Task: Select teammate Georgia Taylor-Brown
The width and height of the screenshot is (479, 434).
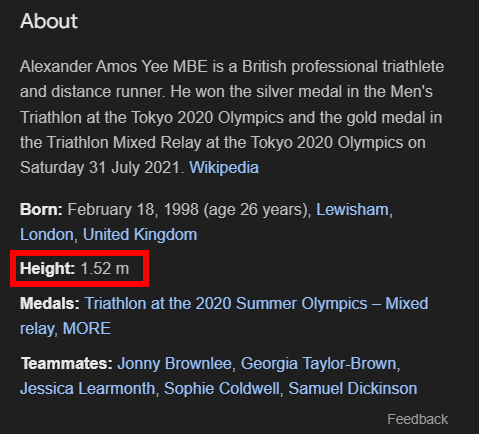Action: coord(318,363)
